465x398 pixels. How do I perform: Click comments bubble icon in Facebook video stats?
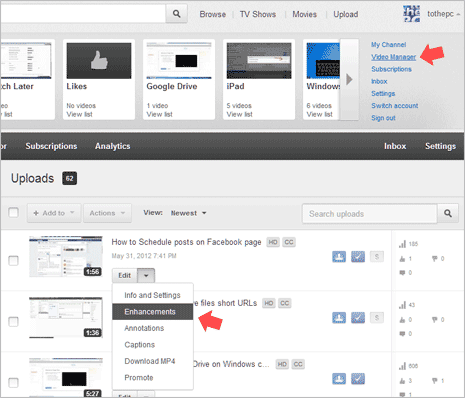(x=402, y=273)
